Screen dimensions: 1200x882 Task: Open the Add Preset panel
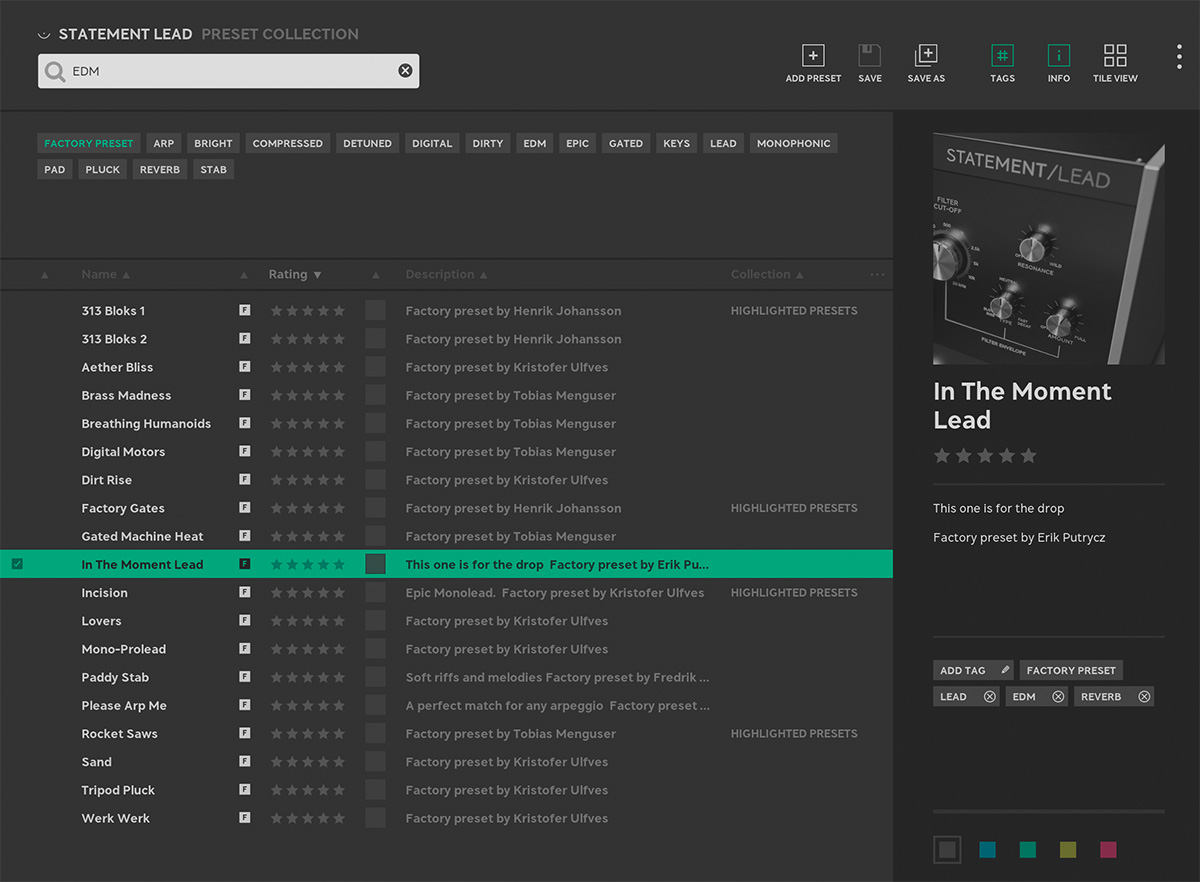point(813,57)
